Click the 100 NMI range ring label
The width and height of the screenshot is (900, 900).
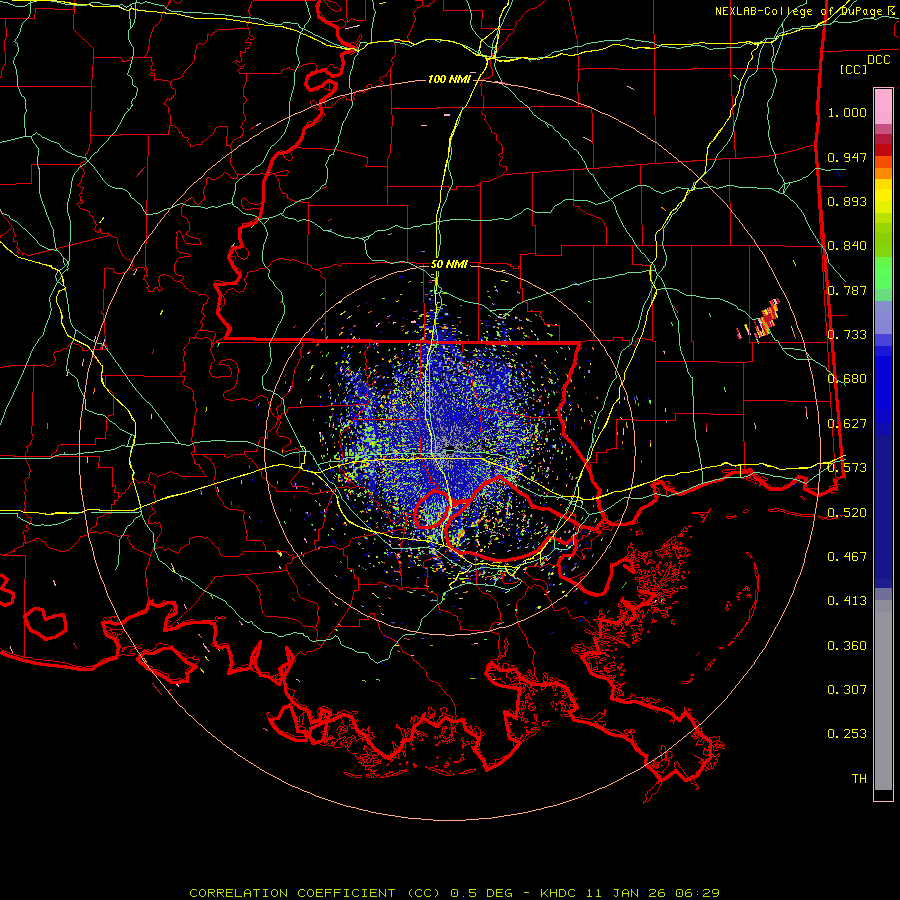449,79
